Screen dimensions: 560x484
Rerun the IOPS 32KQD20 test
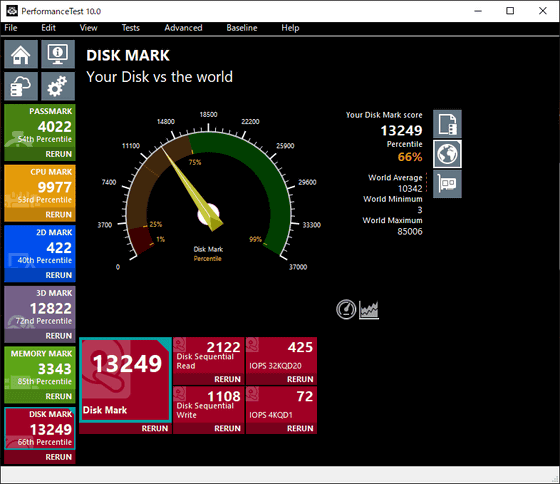pos(300,379)
